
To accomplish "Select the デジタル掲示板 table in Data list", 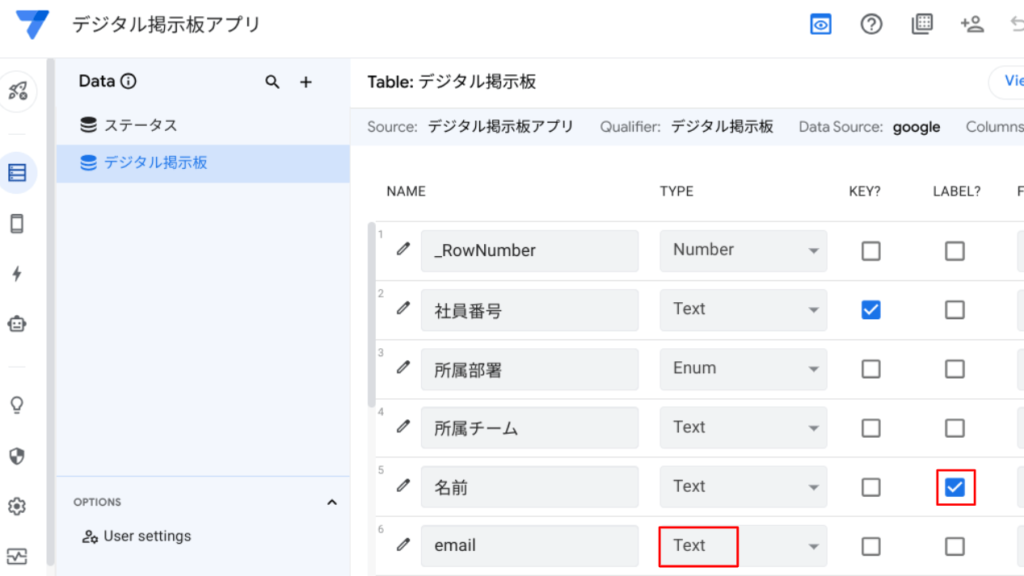I will [x=155, y=162].
